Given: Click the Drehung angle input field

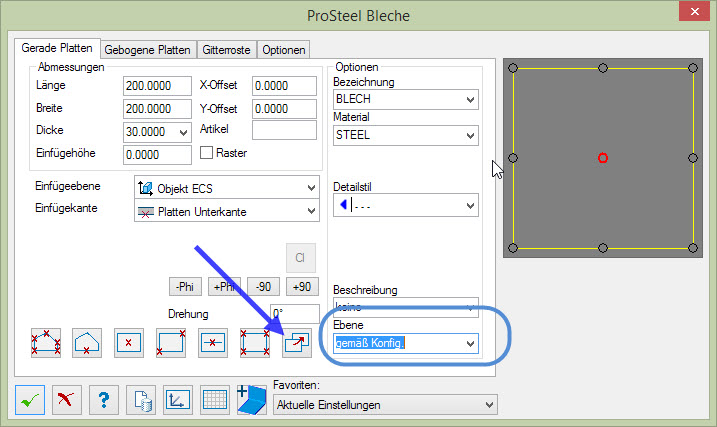Looking at the screenshot, I should pyautogui.click(x=295, y=314).
